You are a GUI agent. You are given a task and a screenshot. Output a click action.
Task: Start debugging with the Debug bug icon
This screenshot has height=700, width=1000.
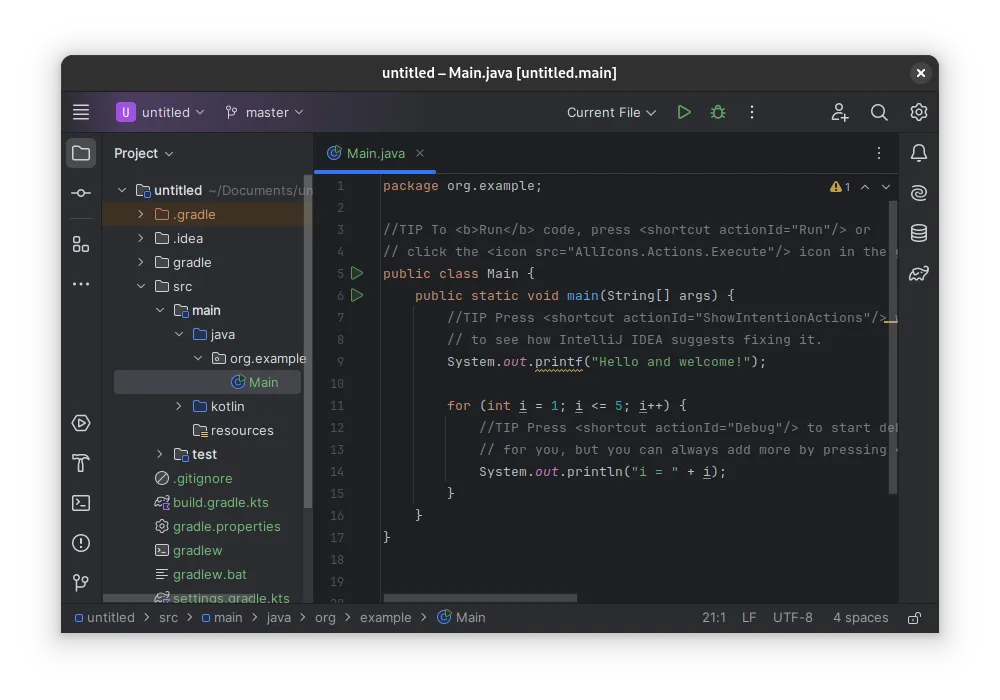coord(718,113)
